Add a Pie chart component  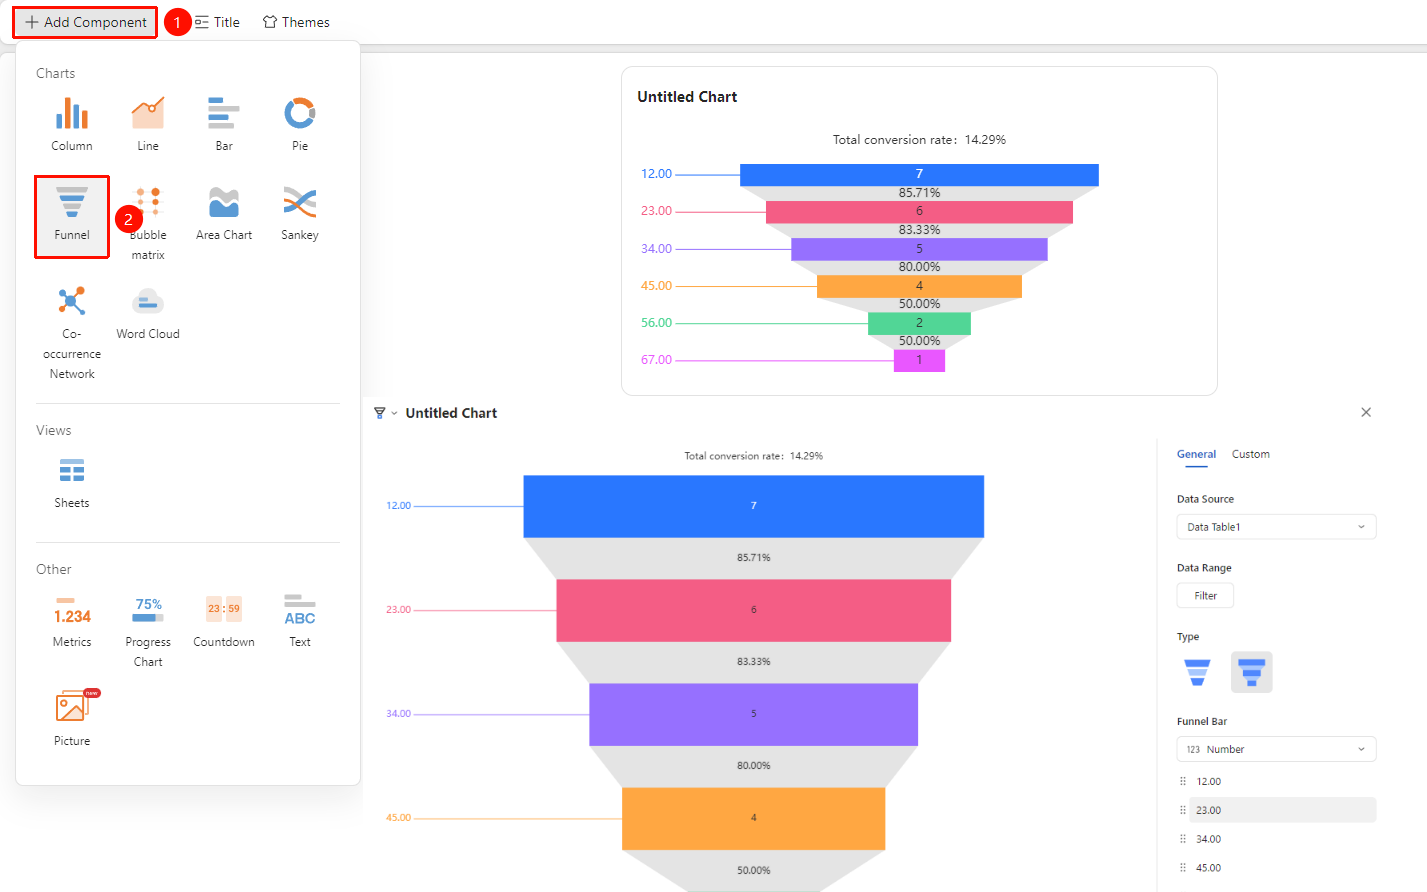[x=300, y=114]
